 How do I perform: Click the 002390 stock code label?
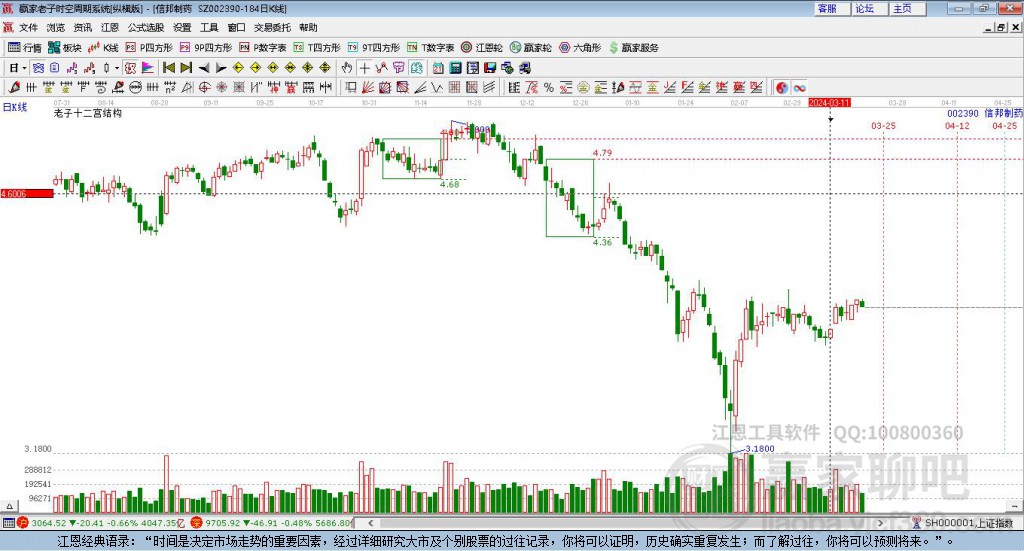click(963, 114)
